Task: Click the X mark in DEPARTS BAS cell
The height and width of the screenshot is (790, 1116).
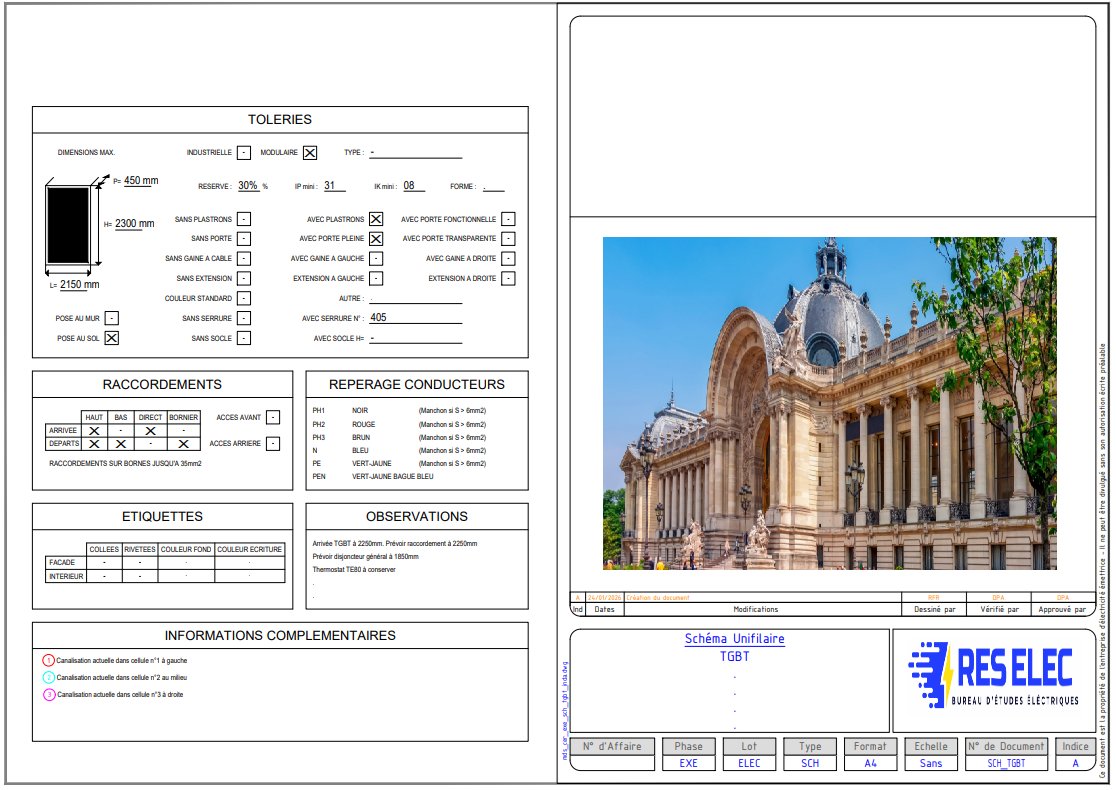Action: point(120,443)
